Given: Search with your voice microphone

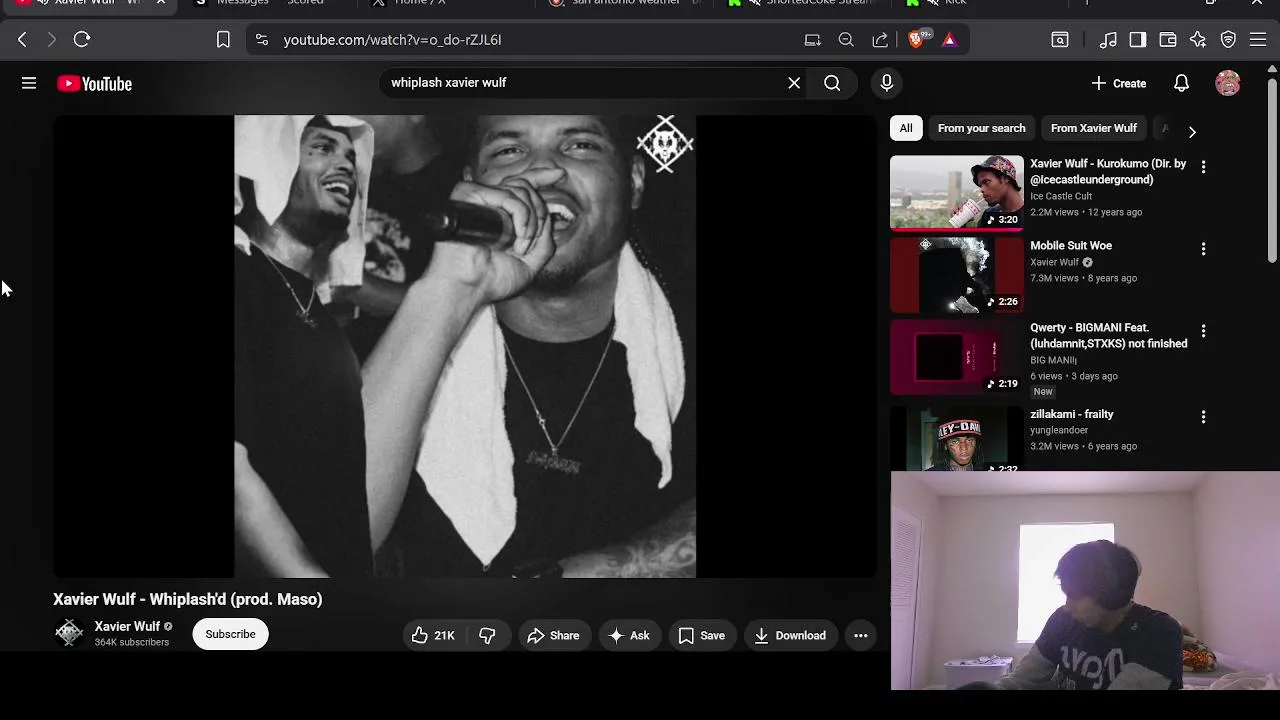Looking at the screenshot, I should coord(886,83).
